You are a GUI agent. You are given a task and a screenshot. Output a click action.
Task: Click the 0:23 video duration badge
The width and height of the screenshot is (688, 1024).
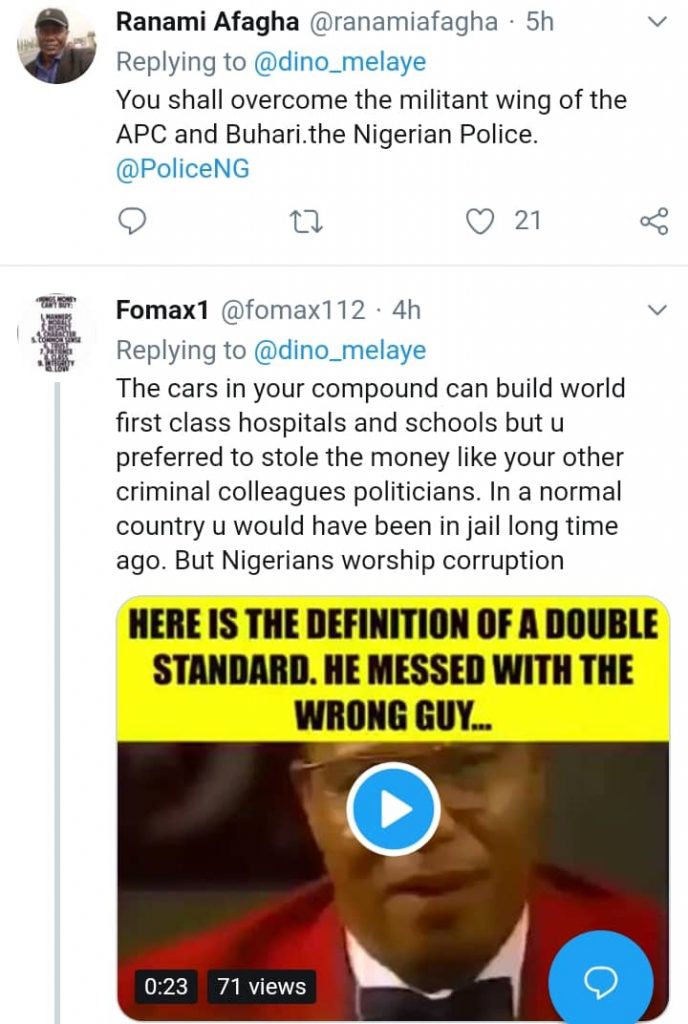(166, 986)
